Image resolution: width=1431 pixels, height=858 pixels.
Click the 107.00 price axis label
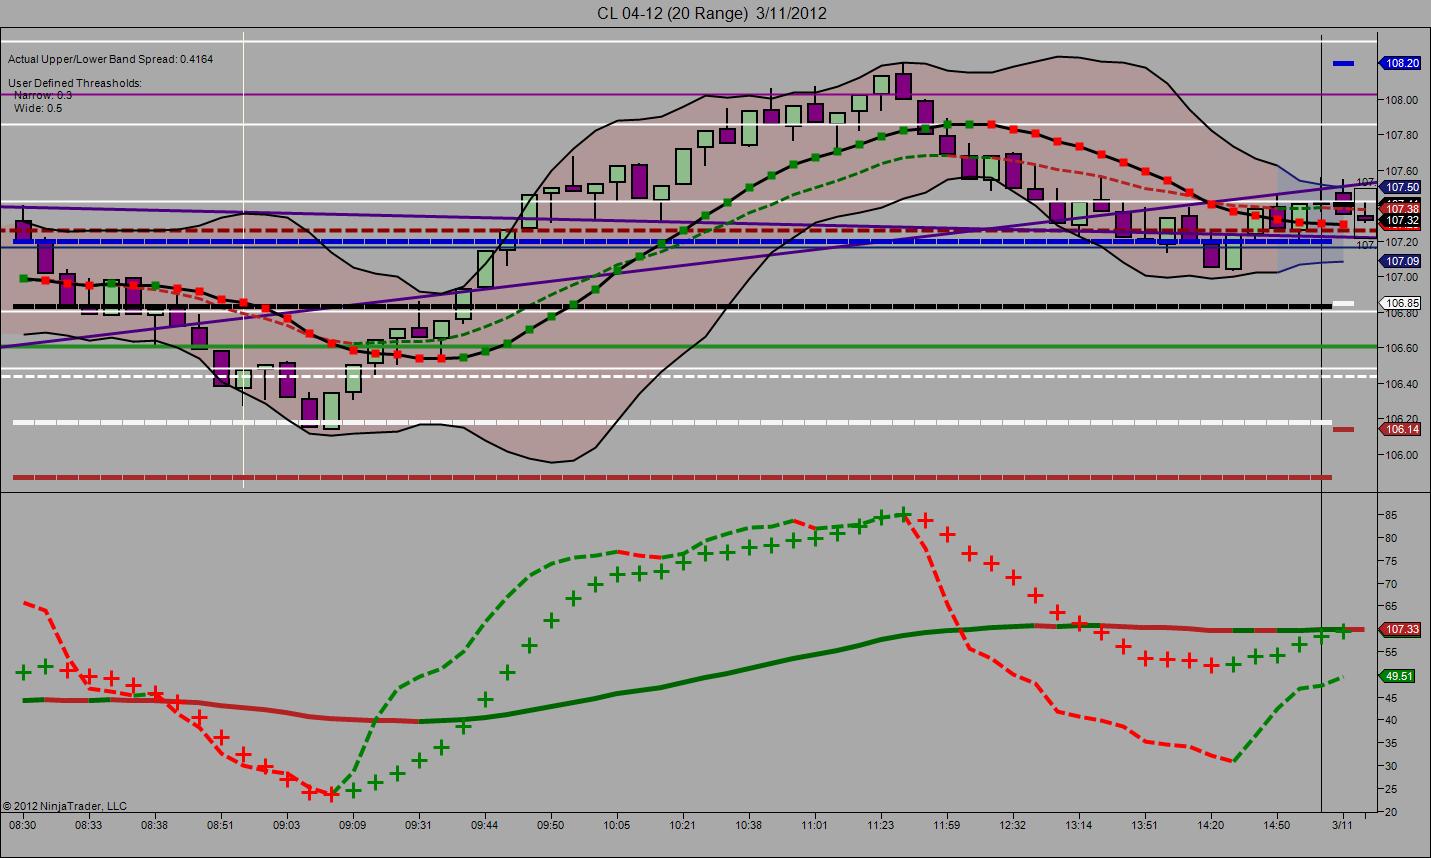(x=1402, y=277)
